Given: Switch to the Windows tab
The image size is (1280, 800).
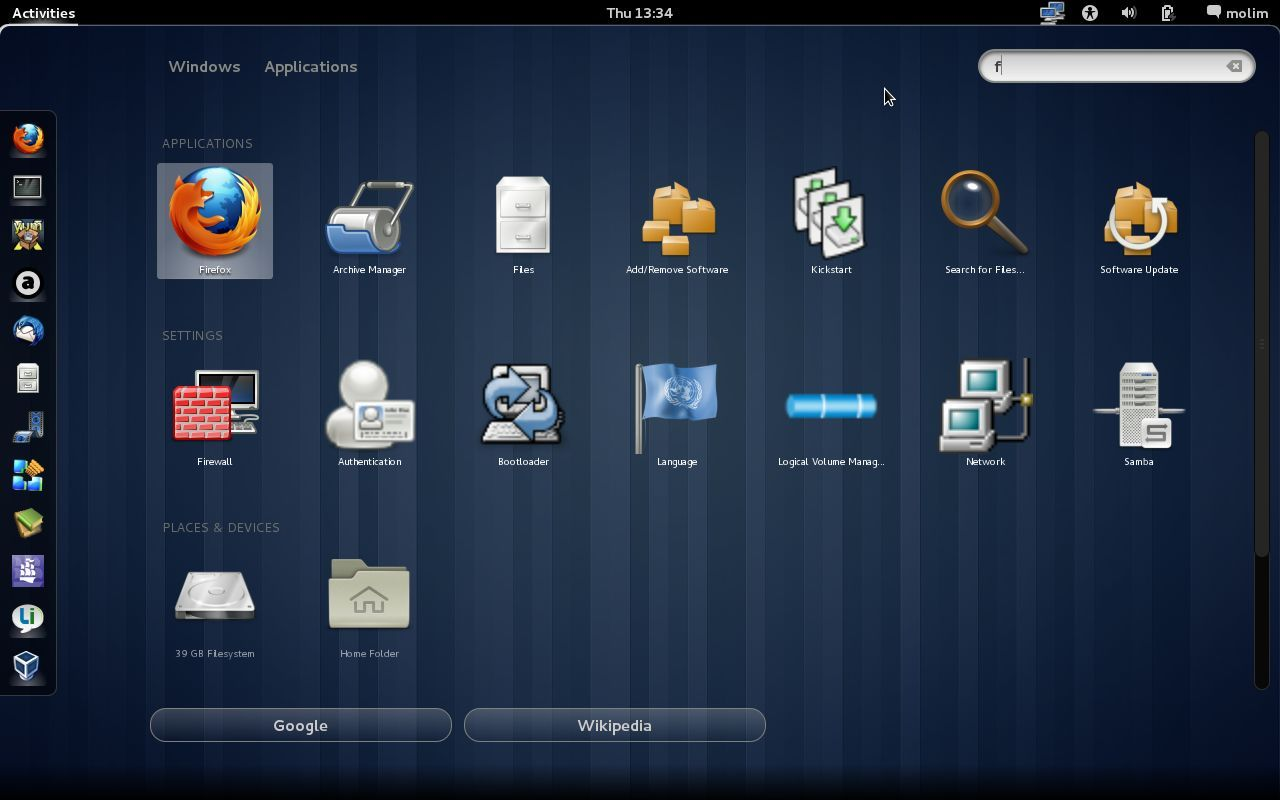Looking at the screenshot, I should pyautogui.click(x=204, y=66).
